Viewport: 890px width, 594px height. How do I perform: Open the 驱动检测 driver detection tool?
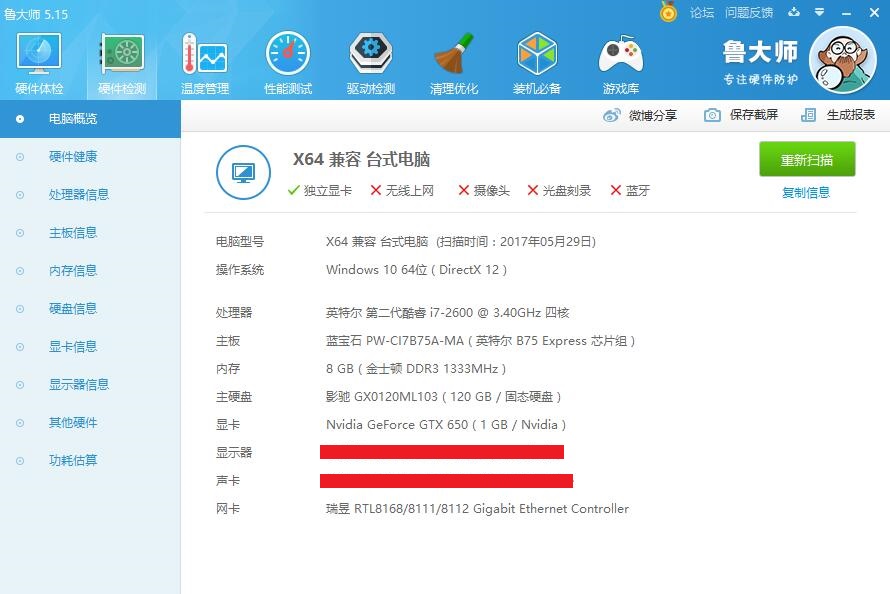pyautogui.click(x=371, y=64)
